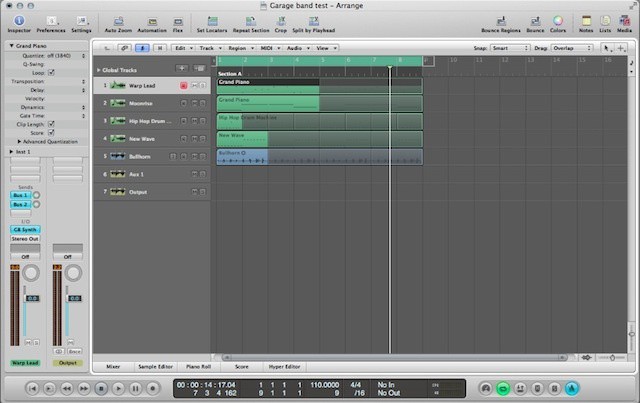Click the link button in Arrange header
Screen dimensions: 640x403
(124, 48)
